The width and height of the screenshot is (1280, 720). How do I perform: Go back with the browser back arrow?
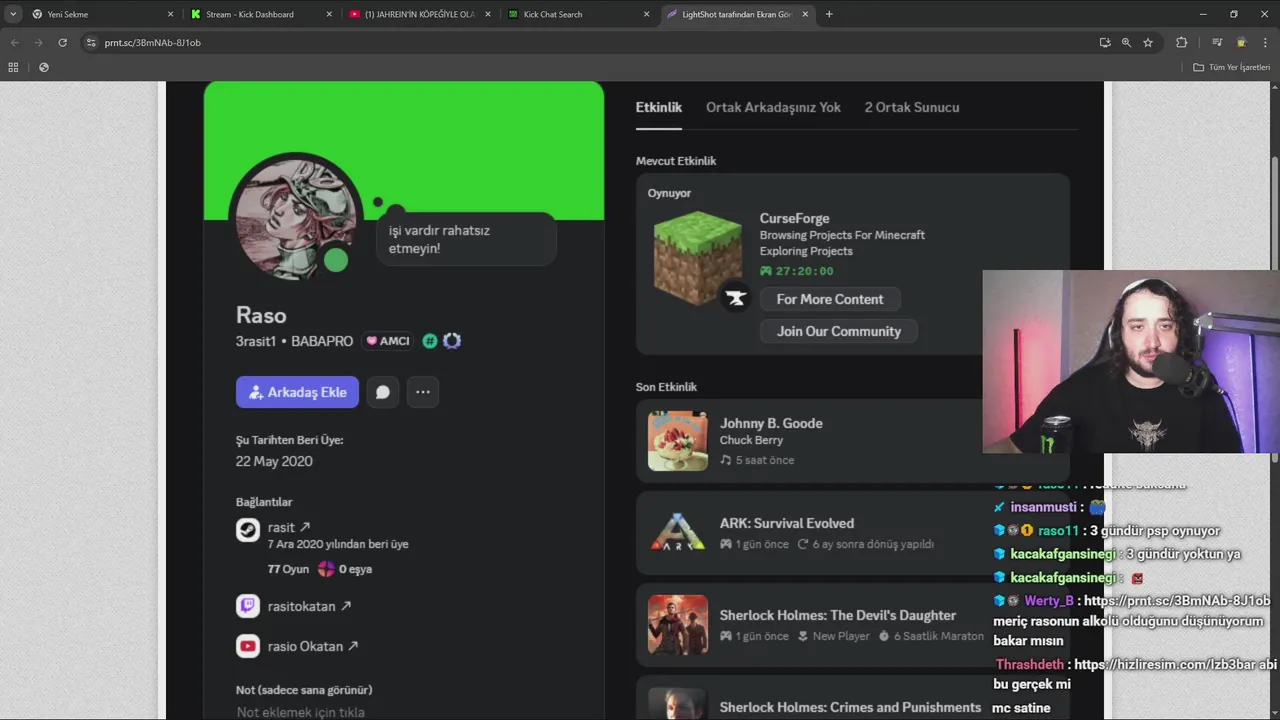14,43
